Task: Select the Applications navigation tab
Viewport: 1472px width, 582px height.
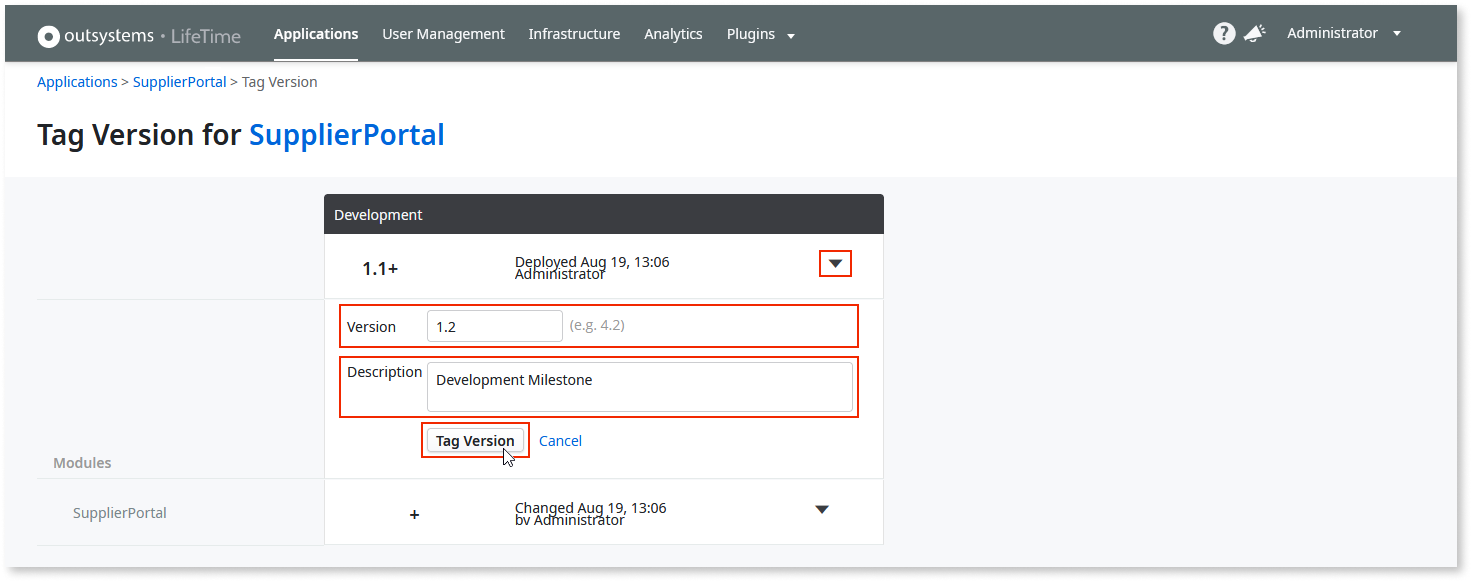Action: (316, 33)
